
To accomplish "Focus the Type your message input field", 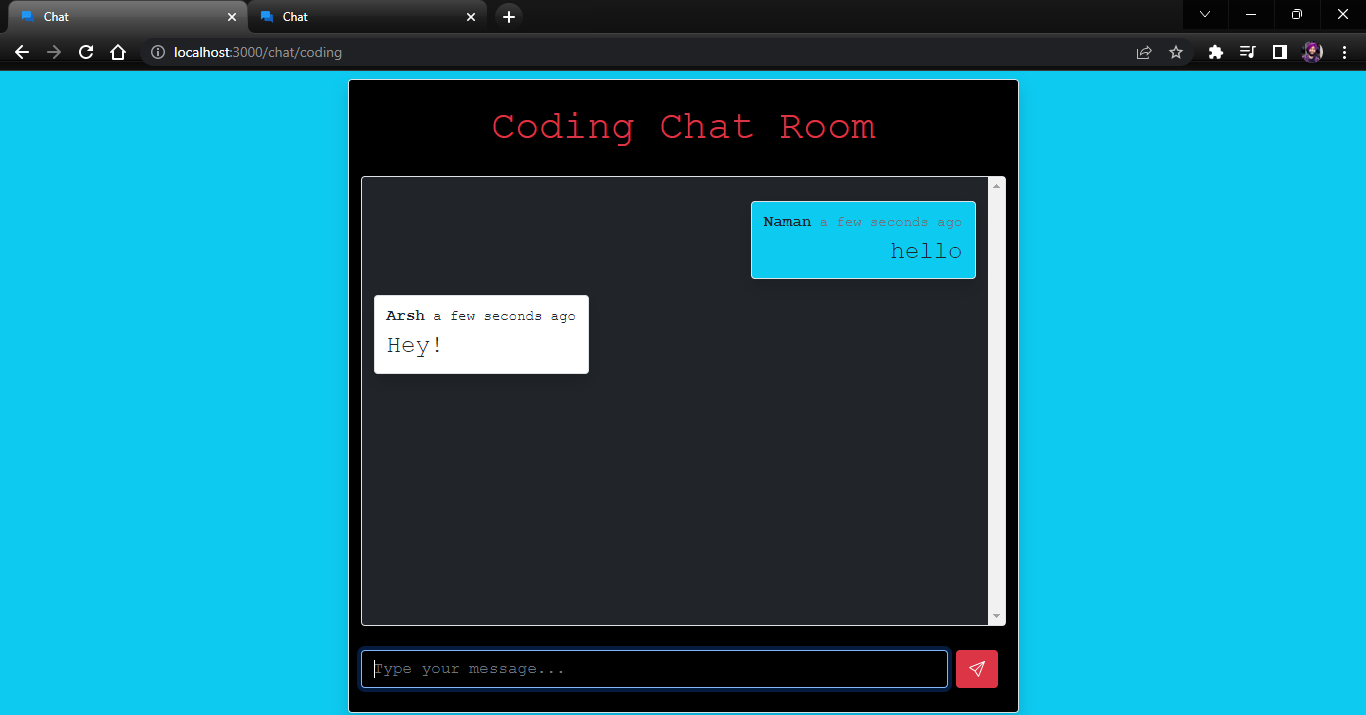I will (x=654, y=668).
